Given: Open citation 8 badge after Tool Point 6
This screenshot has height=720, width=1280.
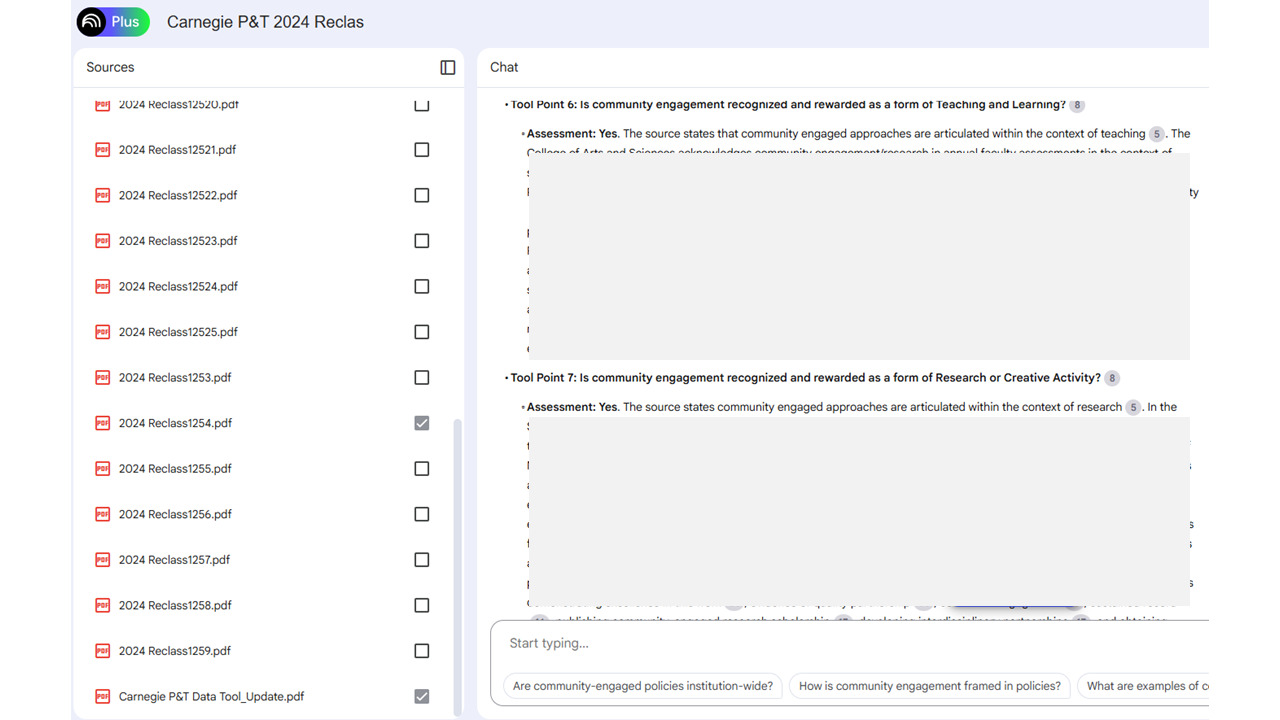Looking at the screenshot, I should [1076, 105].
